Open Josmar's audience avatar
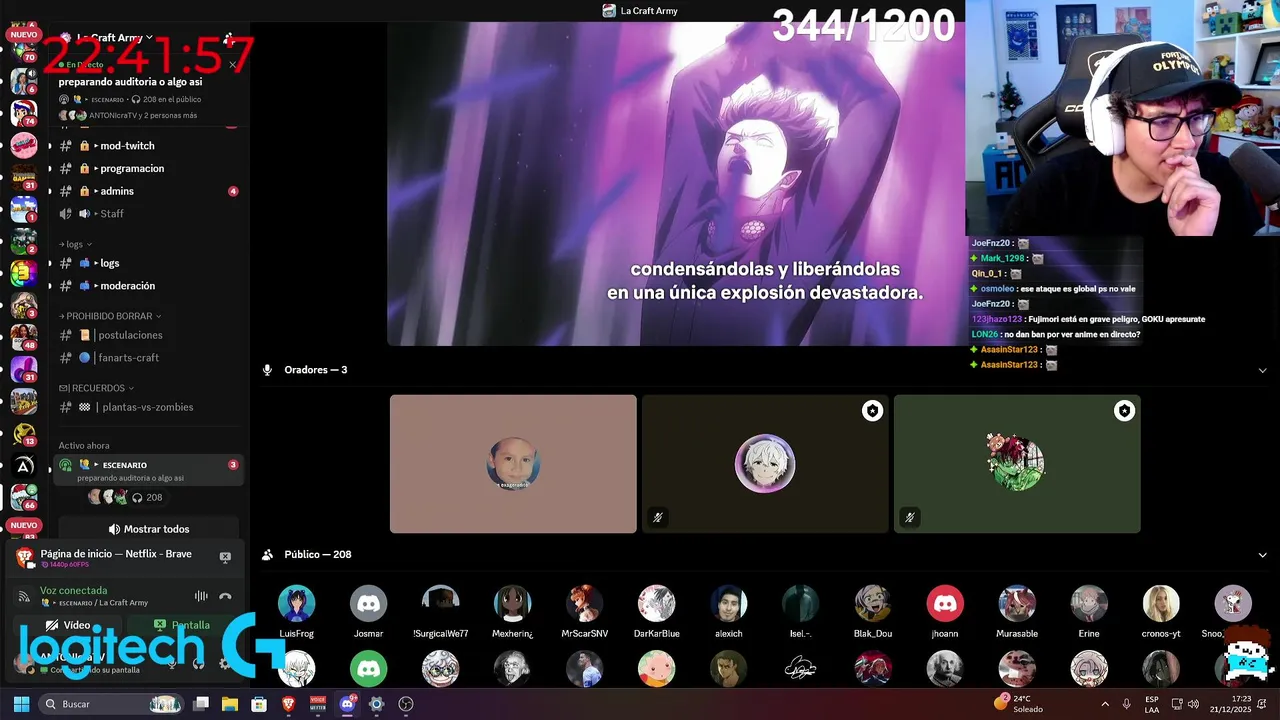1280x720 pixels. click(369, 604)
